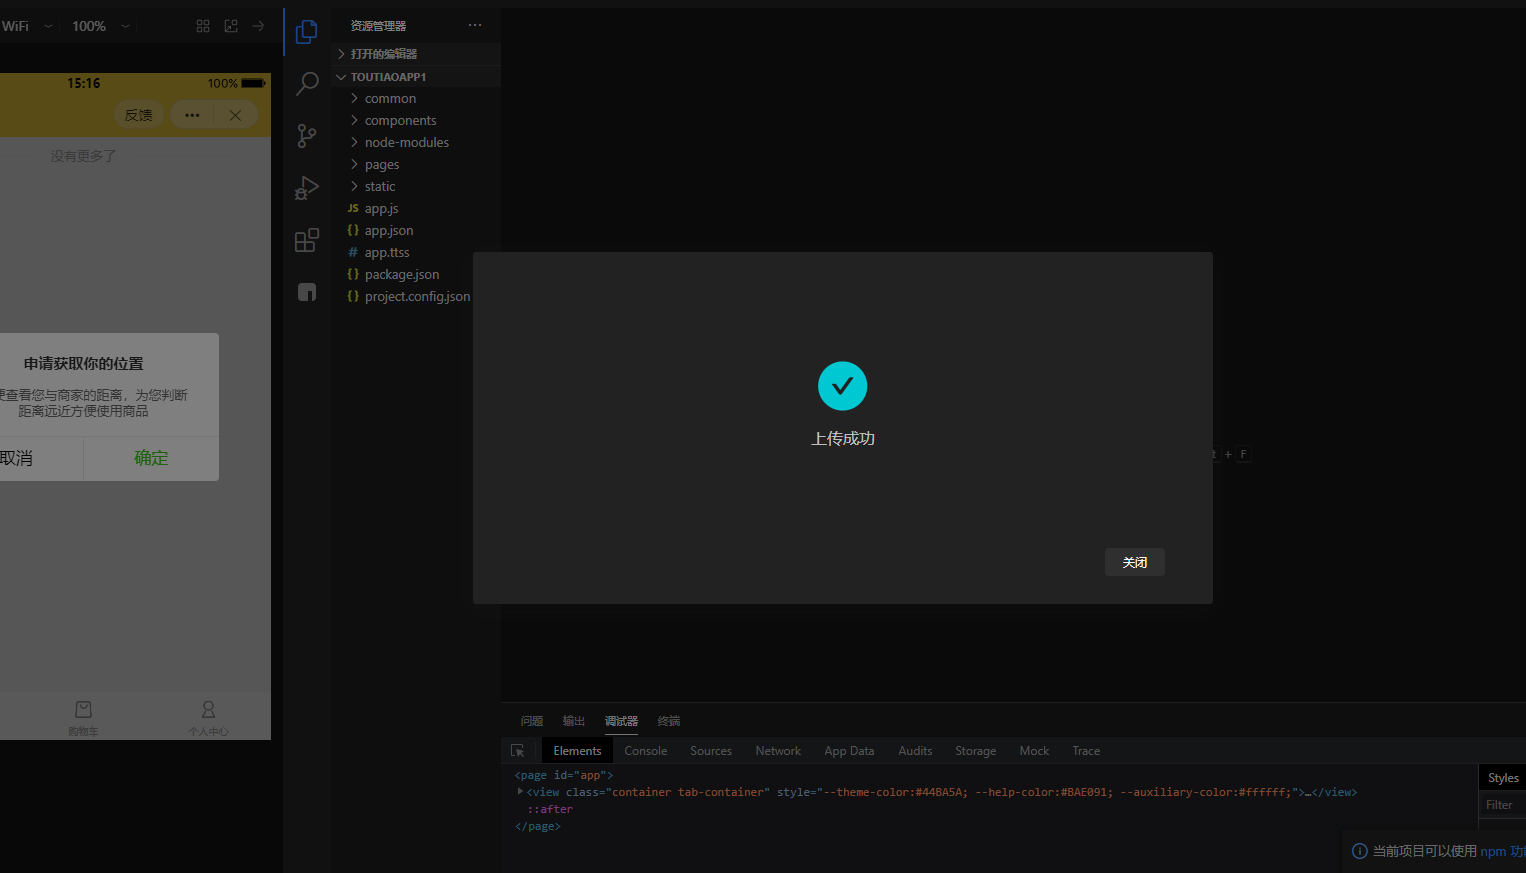Select the App Data devtools tab
The height and width of the screenshot is (873, 1526).
tap(849, 751)
